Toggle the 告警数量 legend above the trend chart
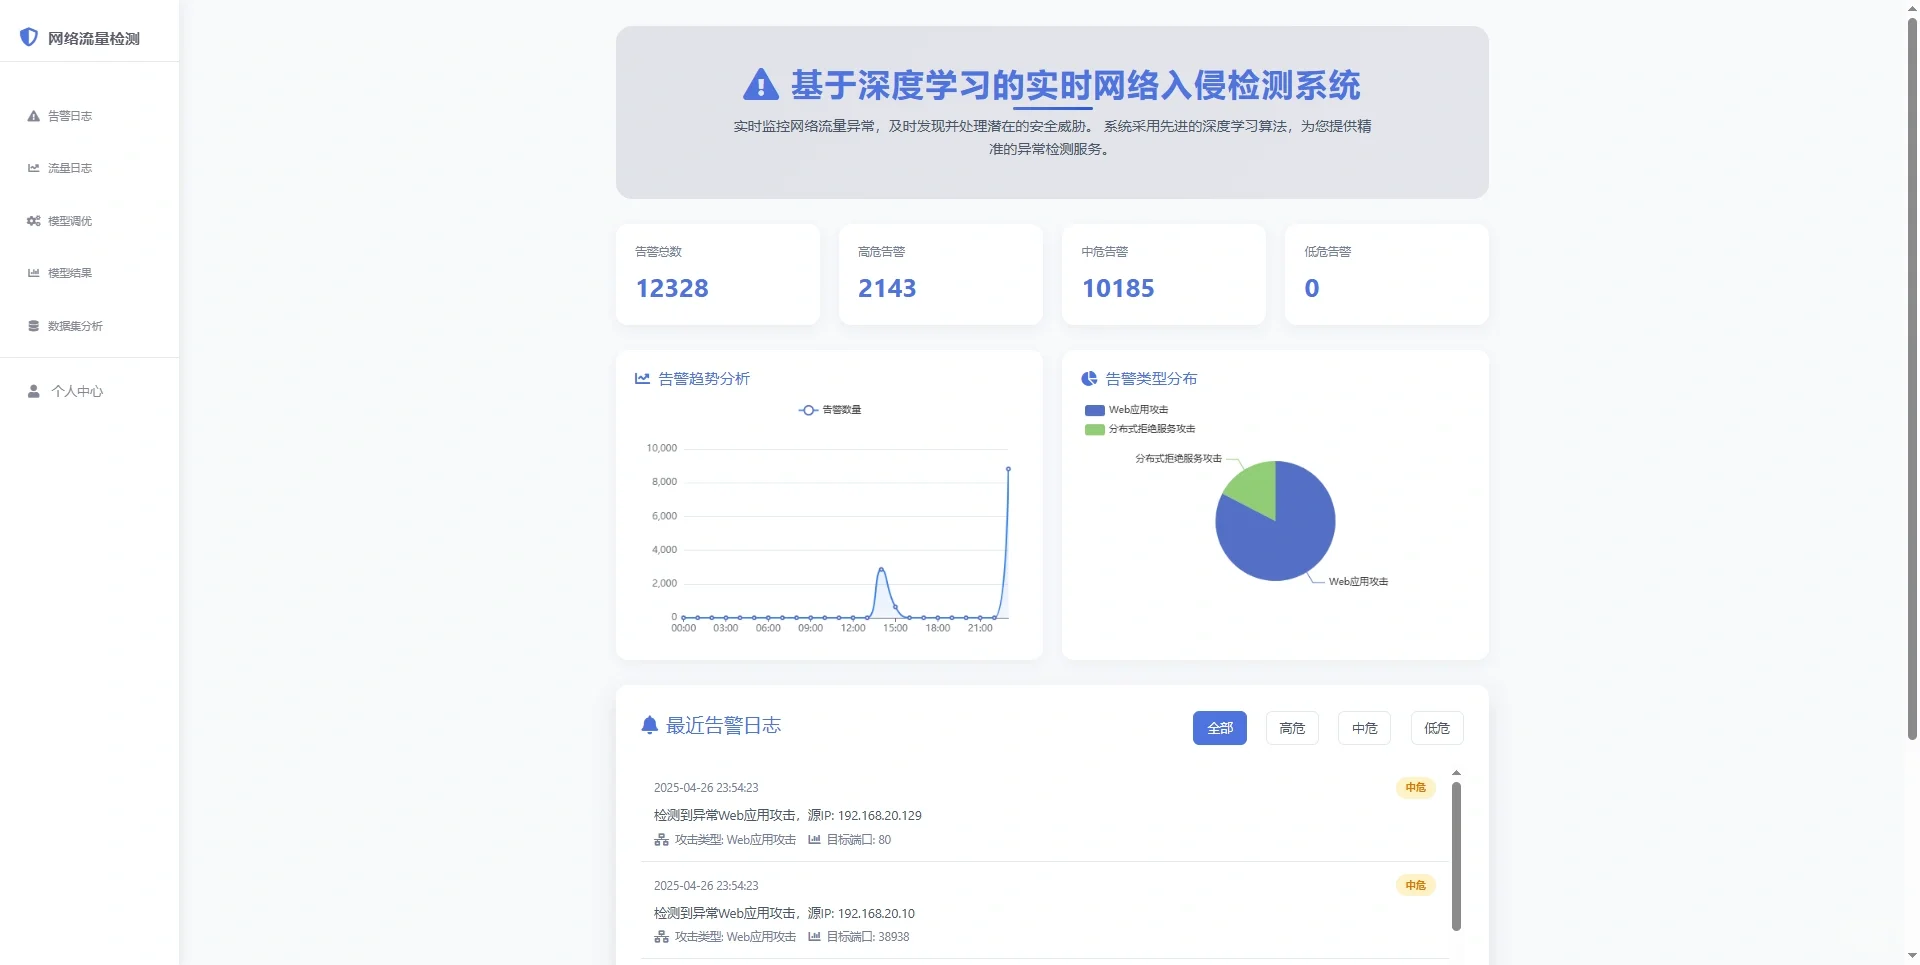The image size is (1920, 965). [x=829, y=410]
